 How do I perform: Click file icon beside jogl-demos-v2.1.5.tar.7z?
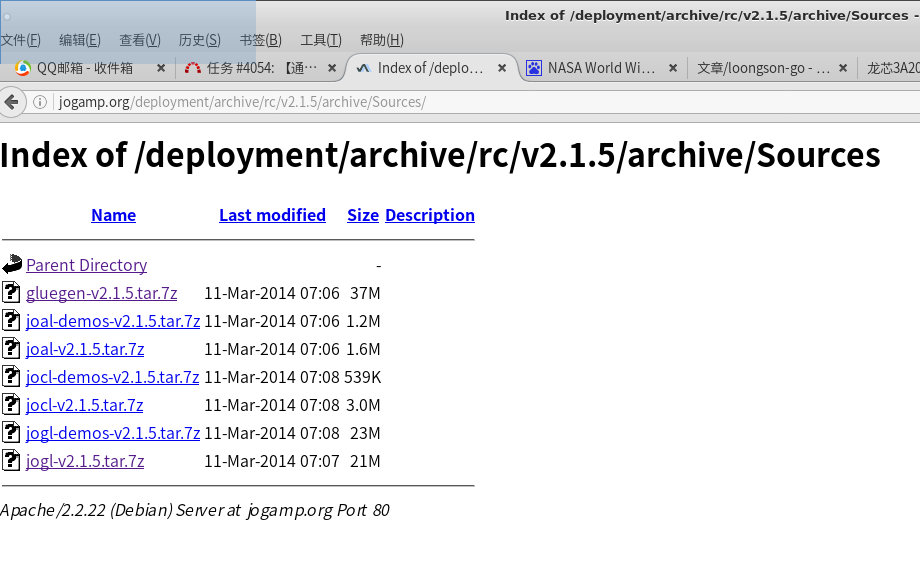pyautogui.click(x=11, y=433)
